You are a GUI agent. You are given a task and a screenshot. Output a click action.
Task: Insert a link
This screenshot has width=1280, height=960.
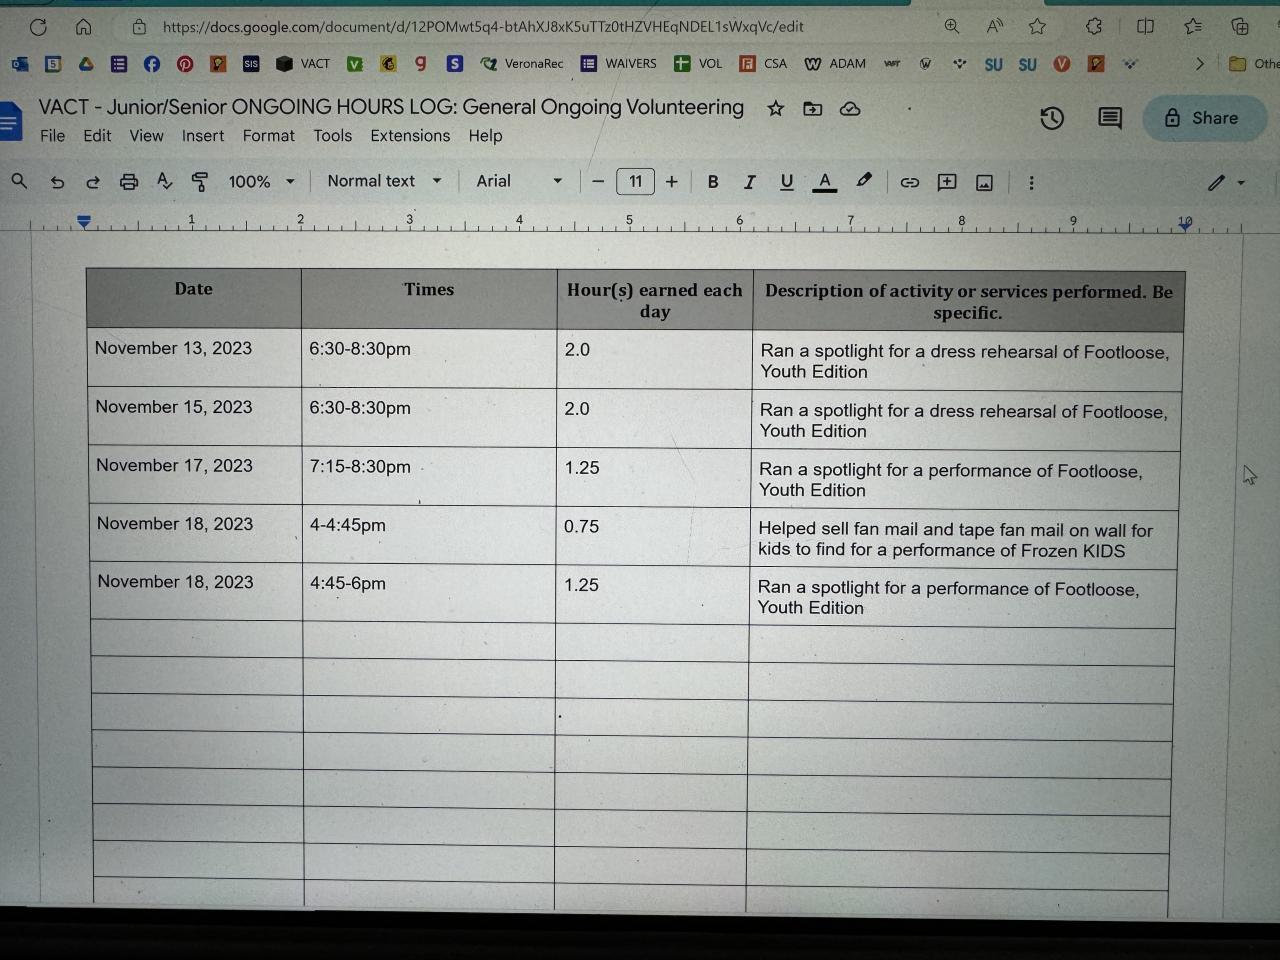coord(909,182)
